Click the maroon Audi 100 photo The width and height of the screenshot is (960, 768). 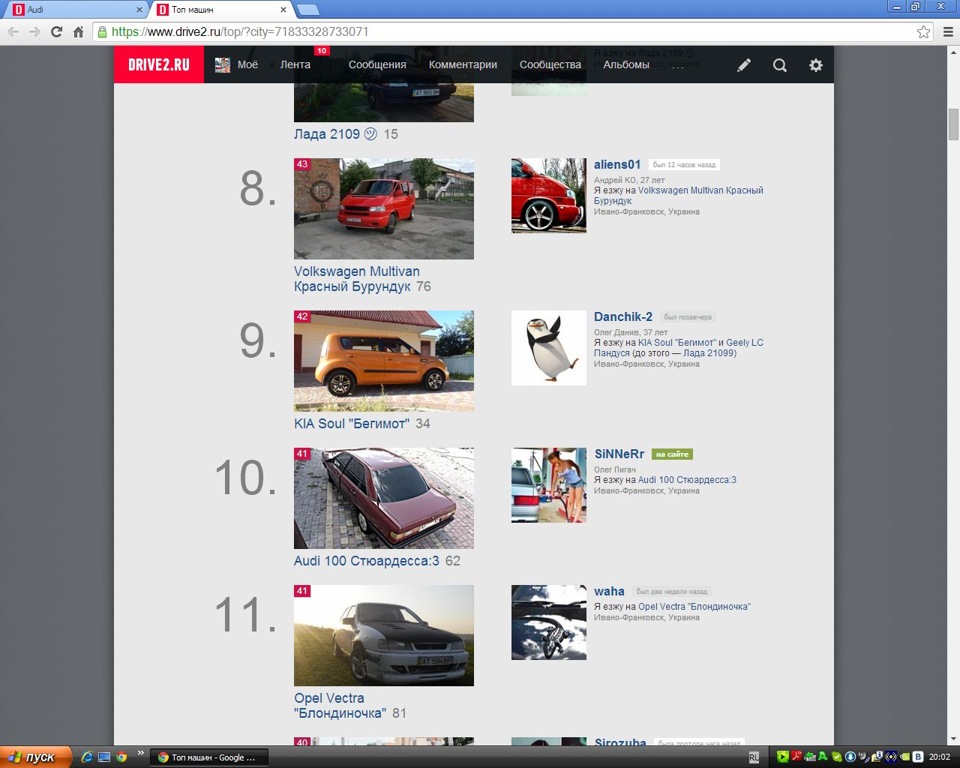pos(384,498)
